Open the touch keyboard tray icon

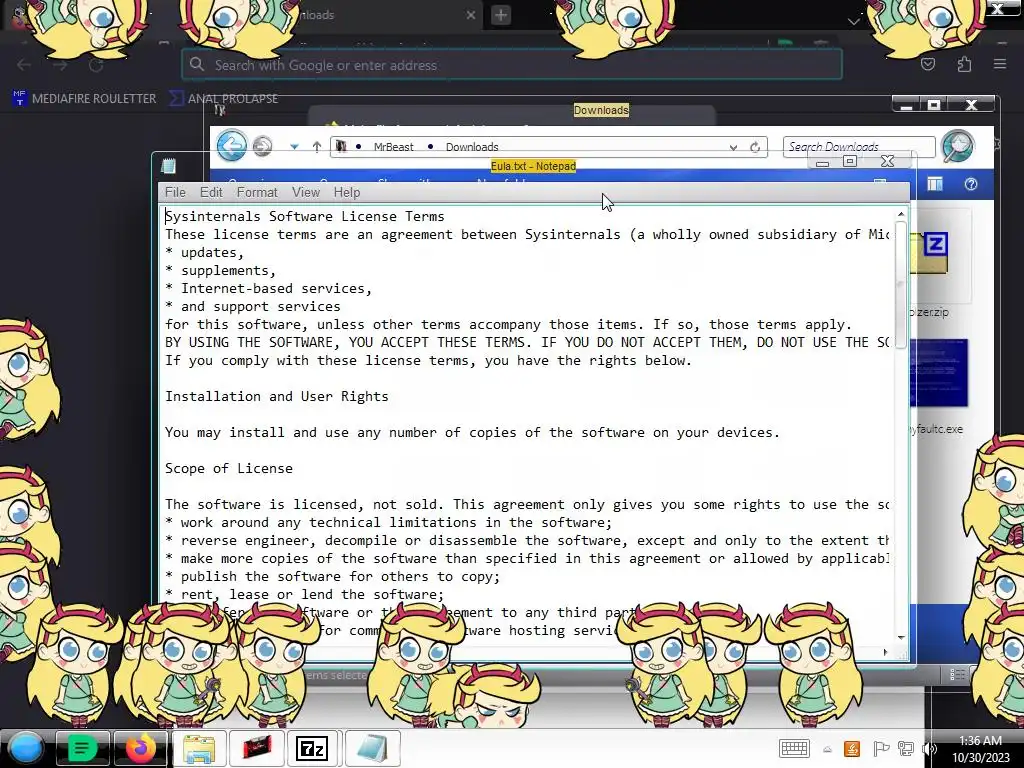794,748
